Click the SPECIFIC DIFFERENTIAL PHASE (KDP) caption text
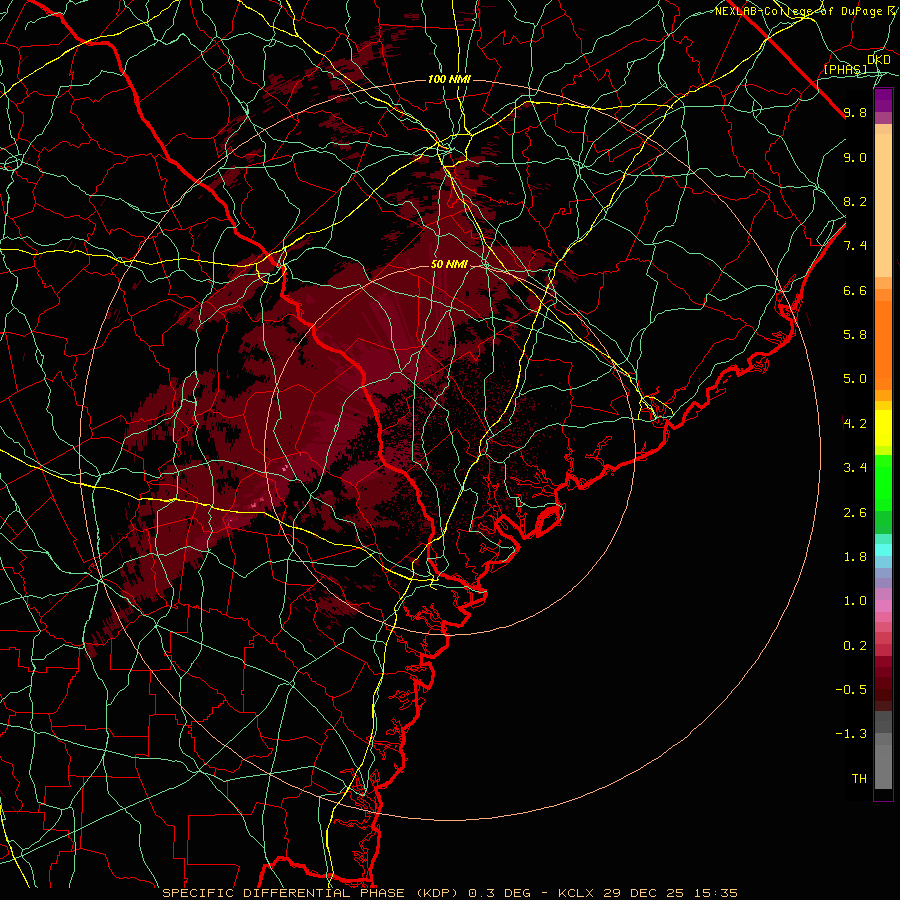The height and width of the screenshot is (900, 900). 312,893
